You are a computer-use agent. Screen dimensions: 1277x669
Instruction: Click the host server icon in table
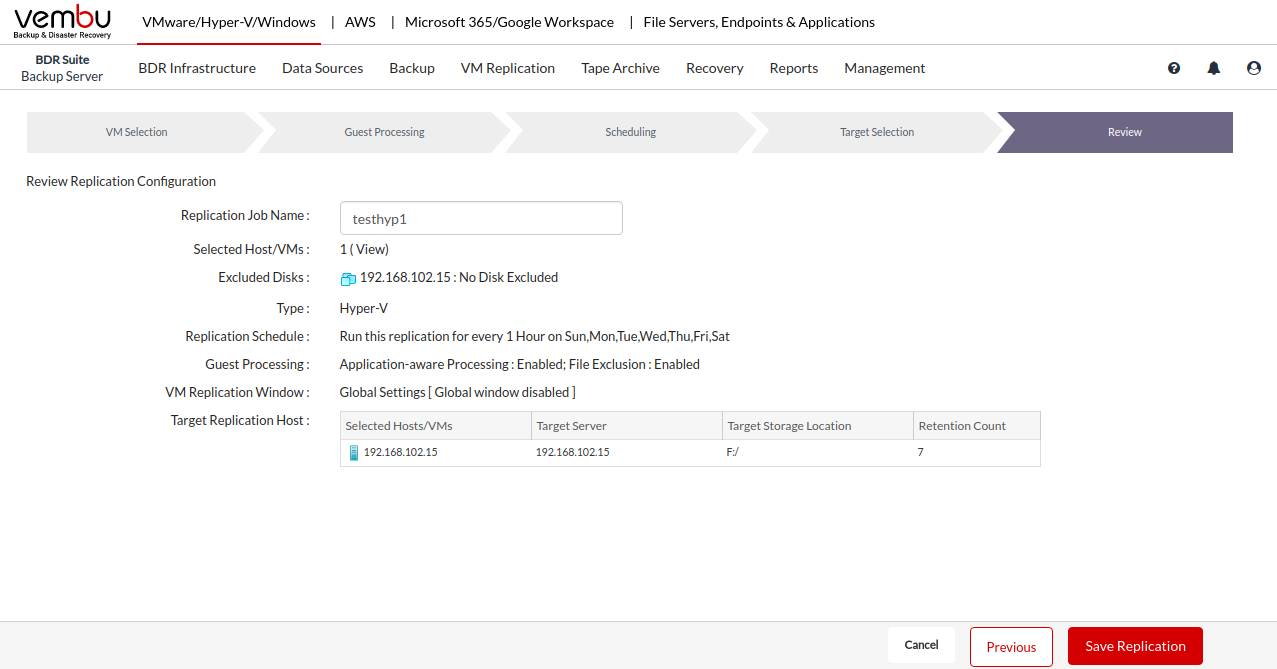pos(353,453)
